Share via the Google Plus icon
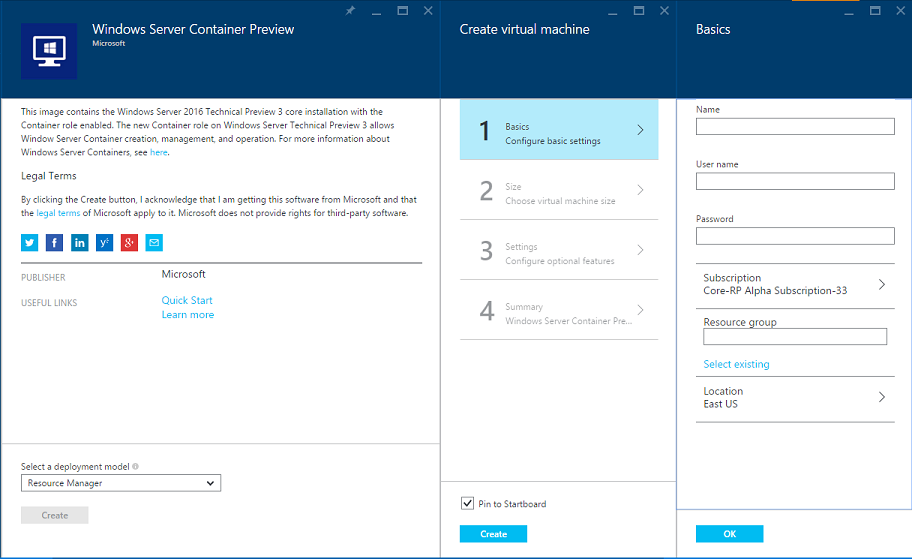 point(129,243)
